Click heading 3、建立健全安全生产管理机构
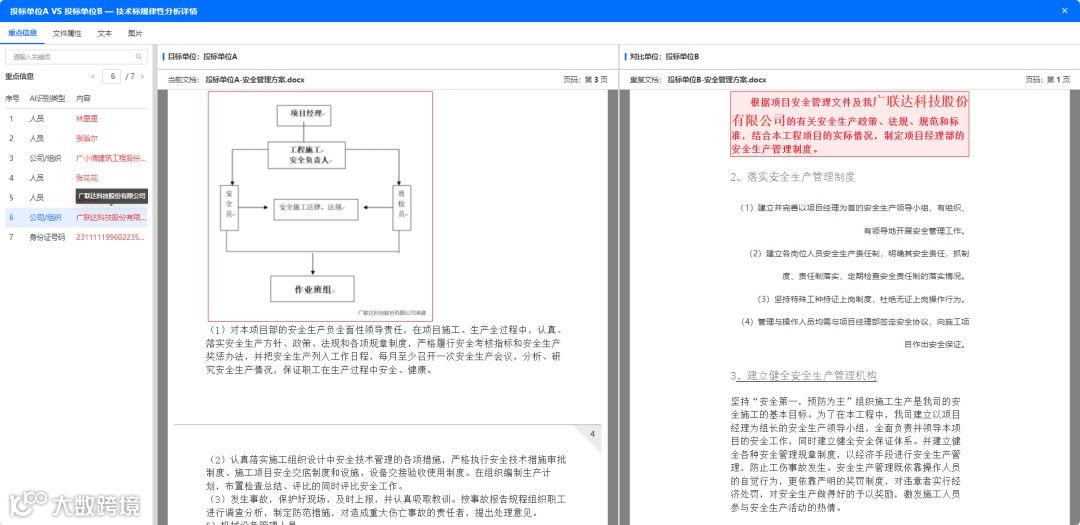Screen dimensions: 1080x525 803,375
